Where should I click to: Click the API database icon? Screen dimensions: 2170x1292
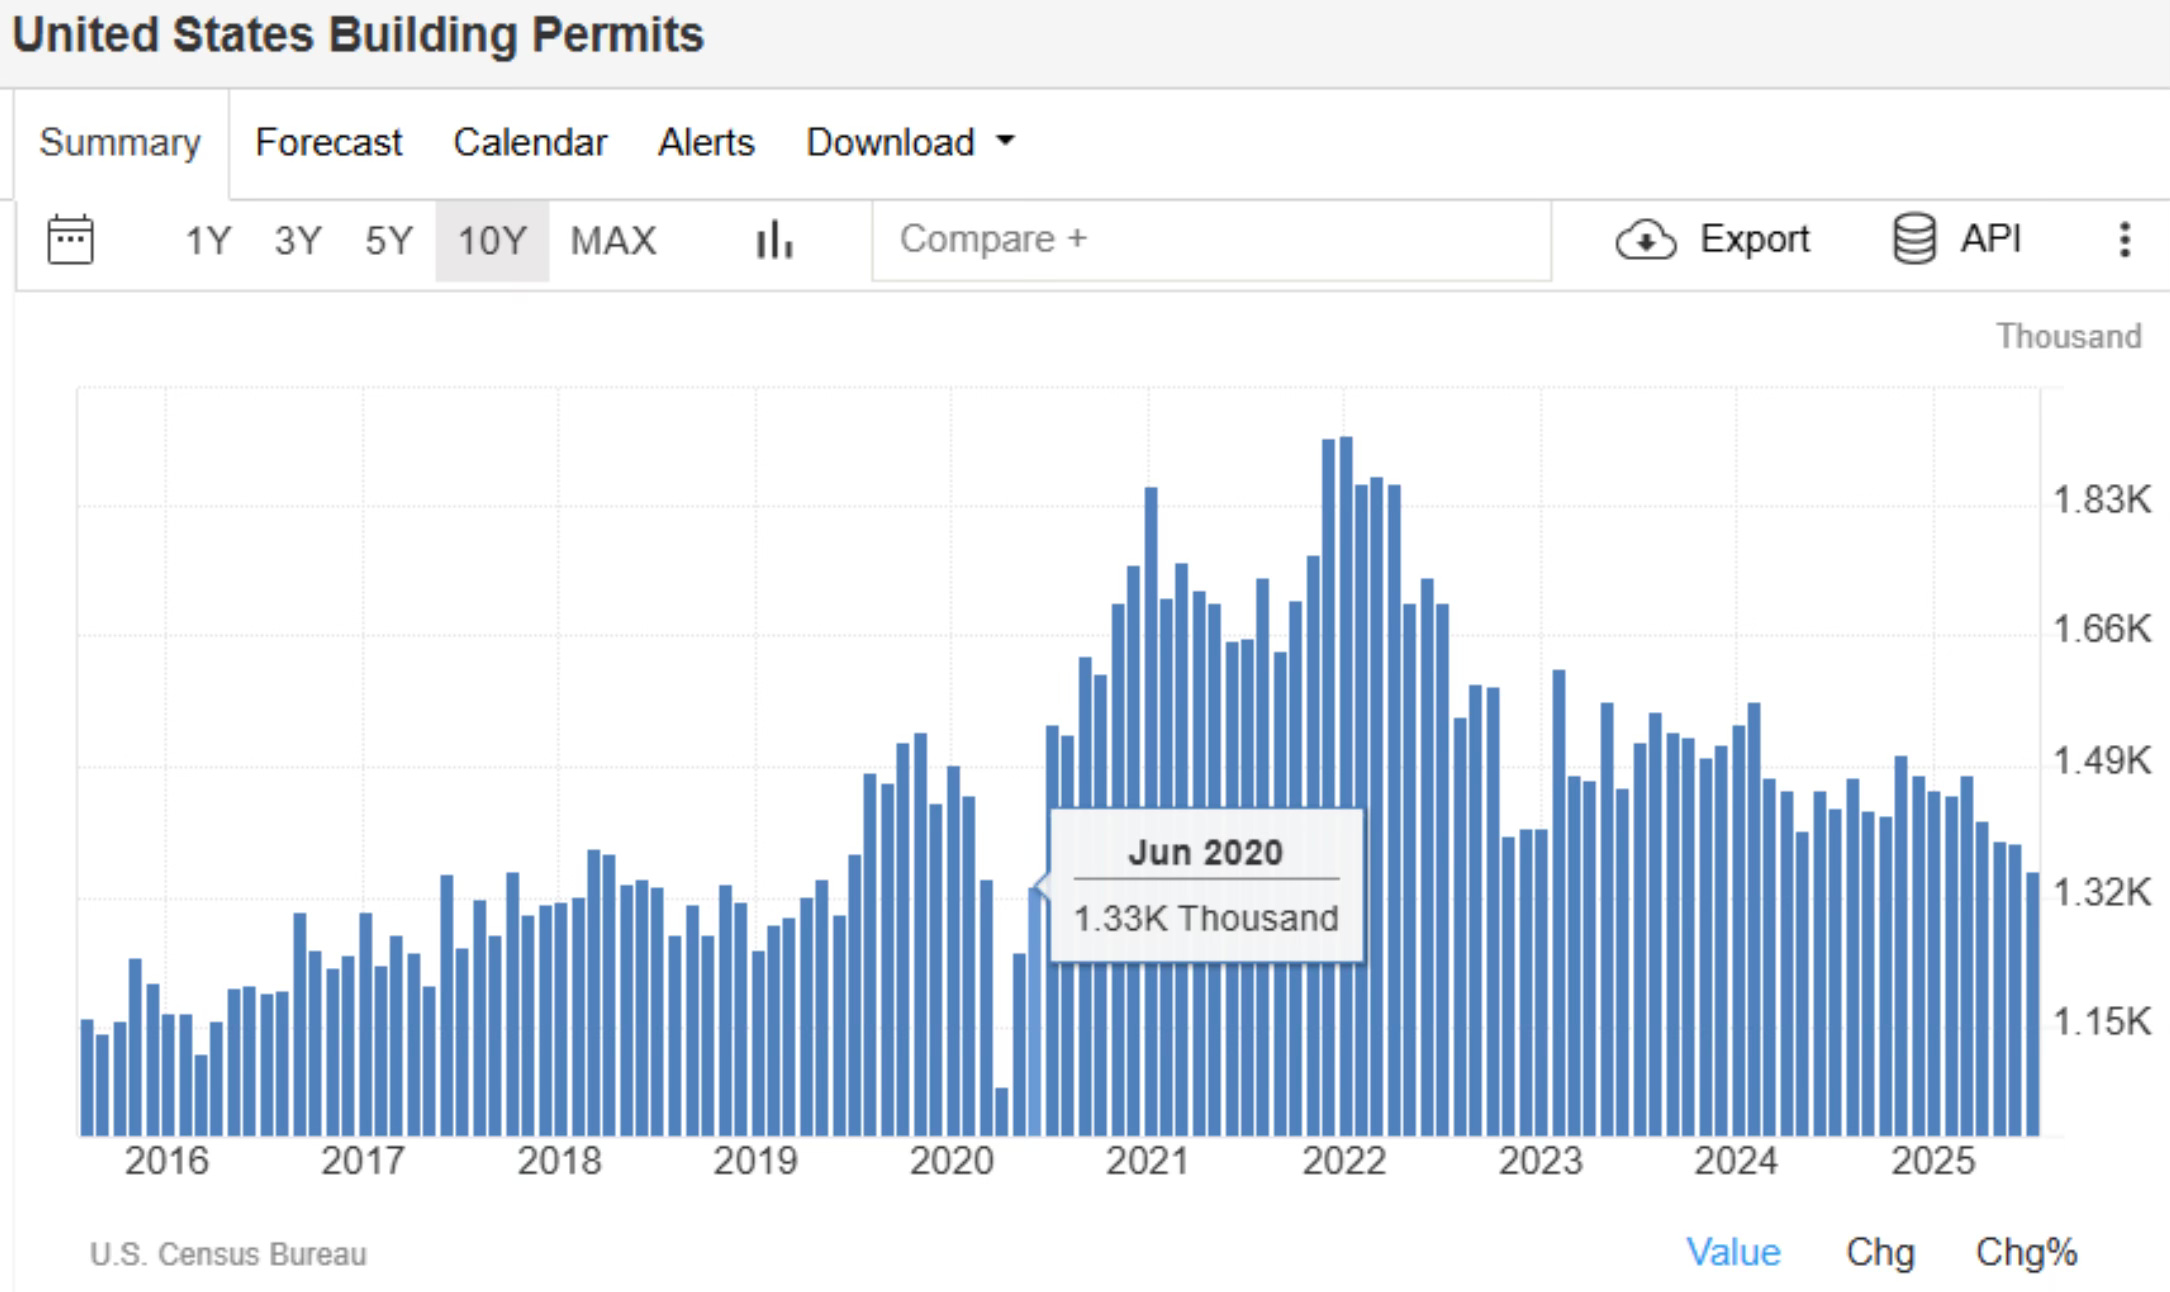coord(1914,239)
